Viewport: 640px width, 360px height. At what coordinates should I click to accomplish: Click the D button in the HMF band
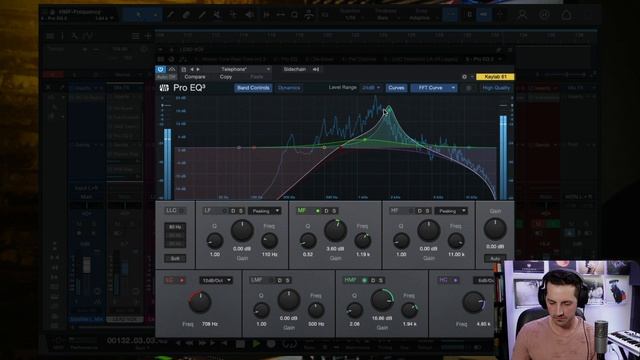coord(373,280)
